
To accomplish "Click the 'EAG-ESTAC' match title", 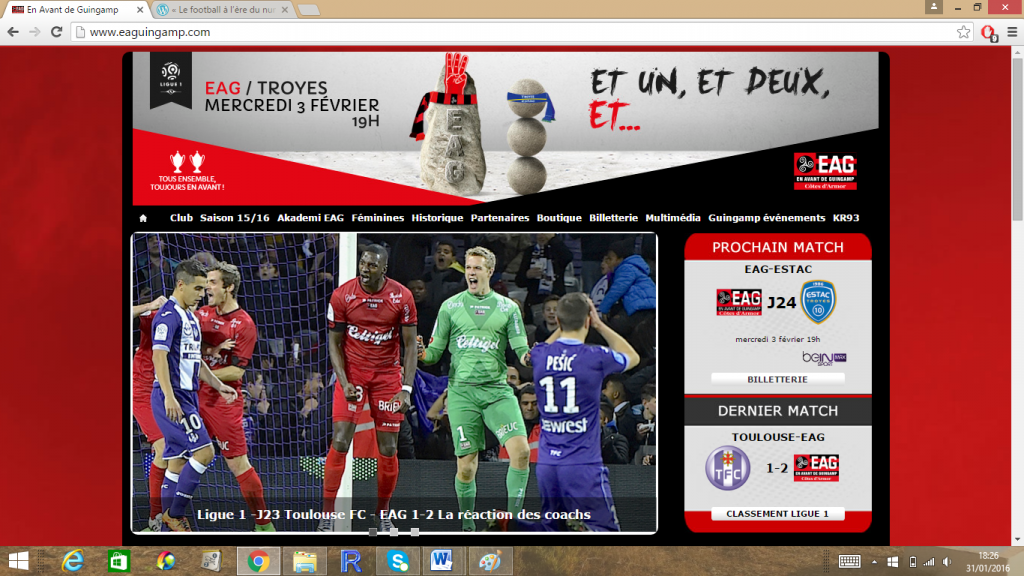I will click(778, 269).
